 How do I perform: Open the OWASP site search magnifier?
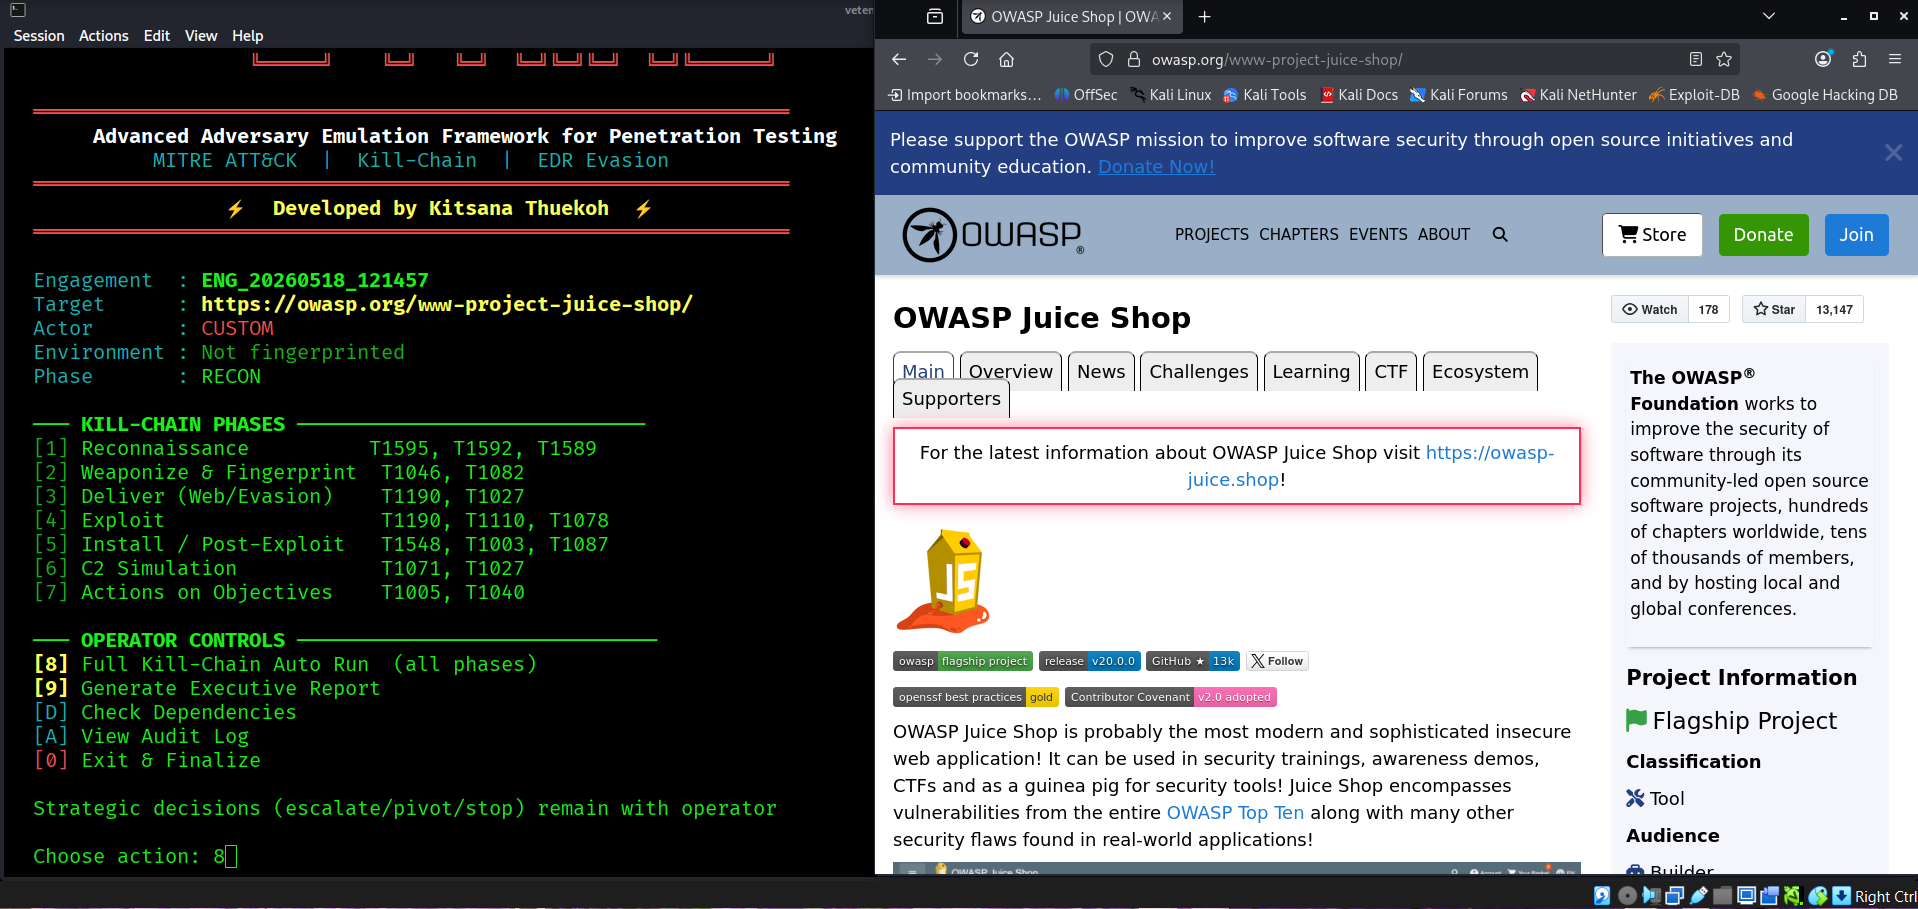tap(1500, 235)
